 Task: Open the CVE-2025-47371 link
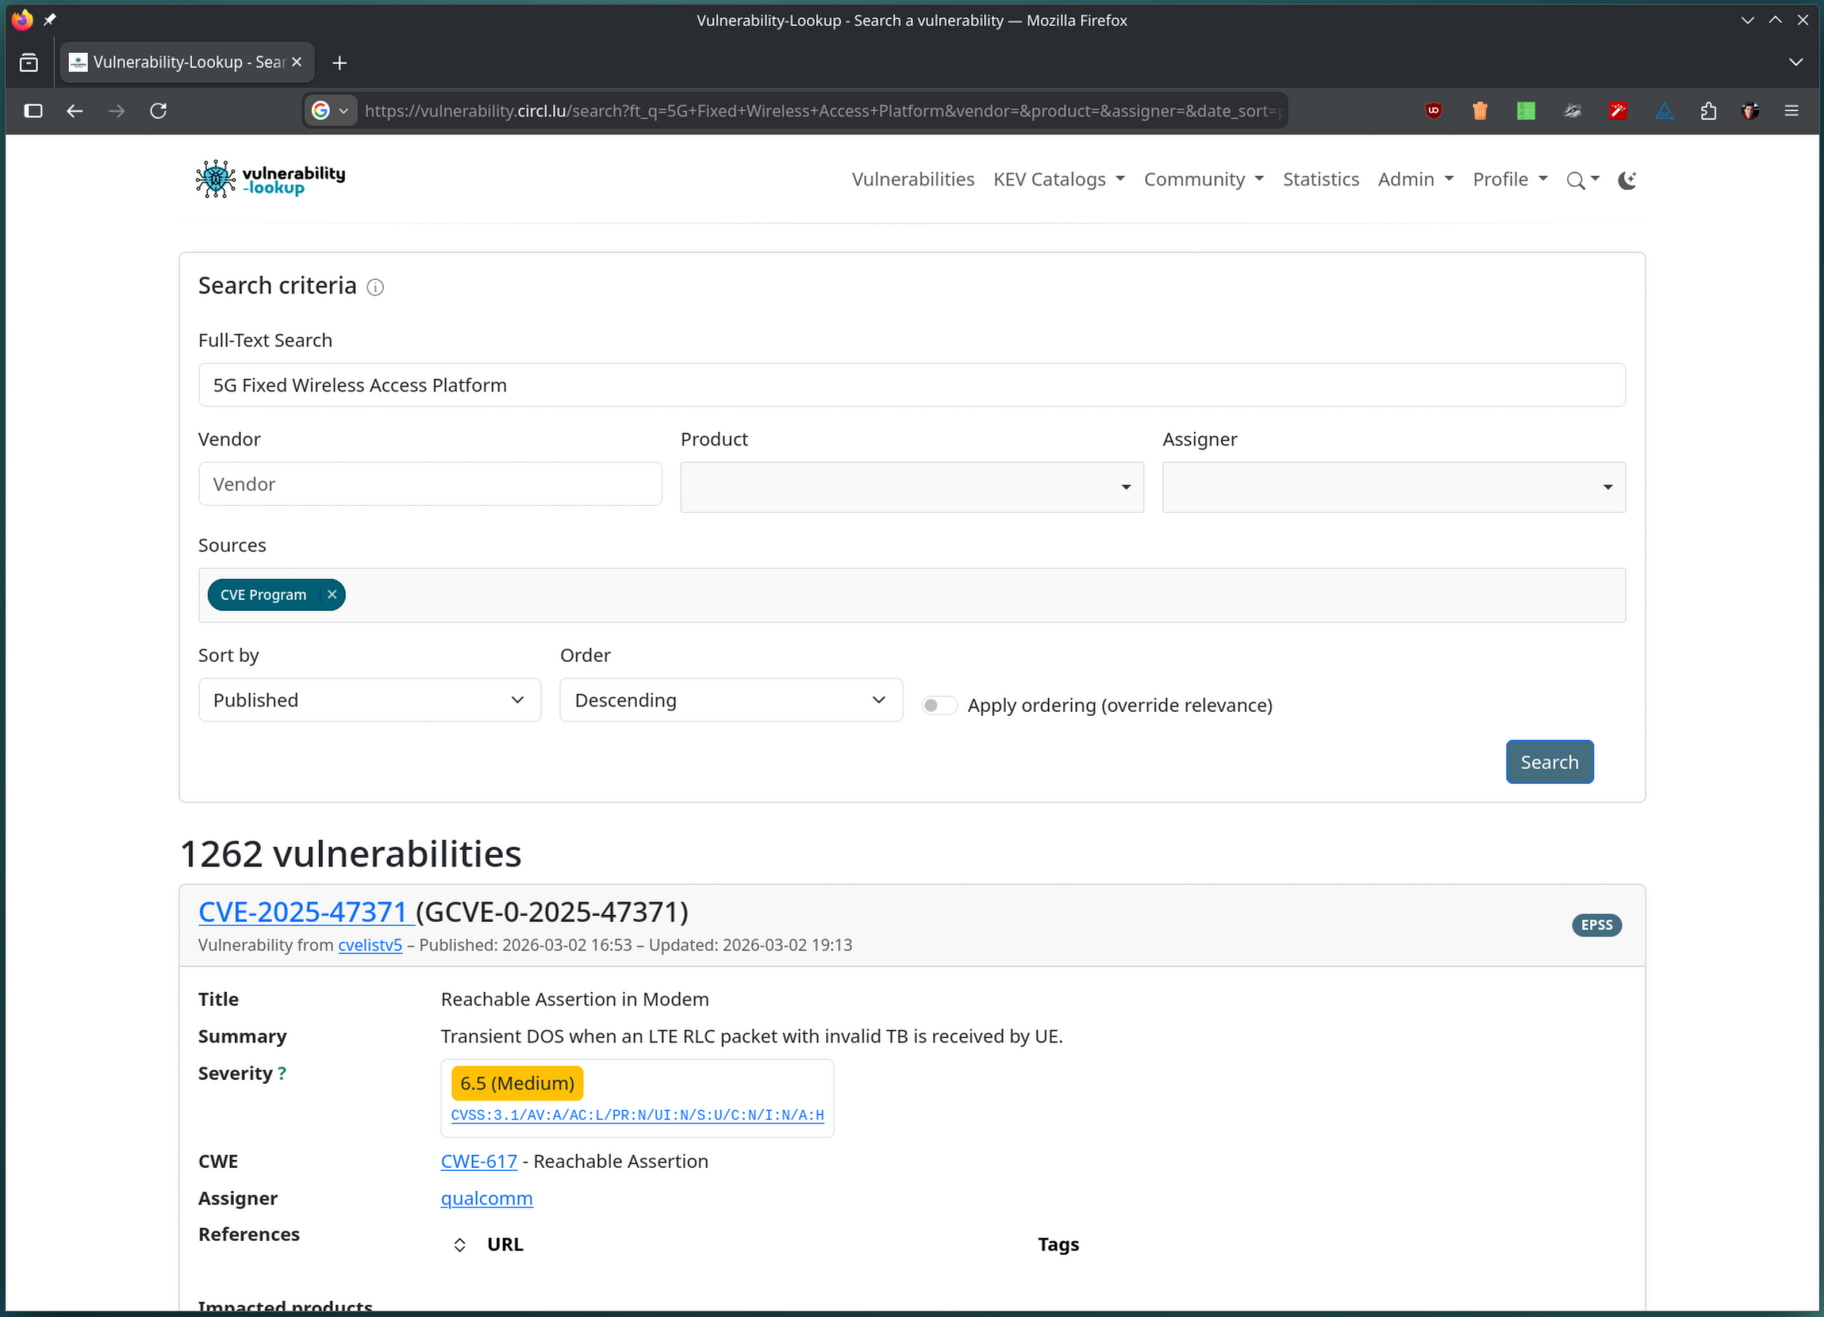pyautogui.click(x=303, y=912)
